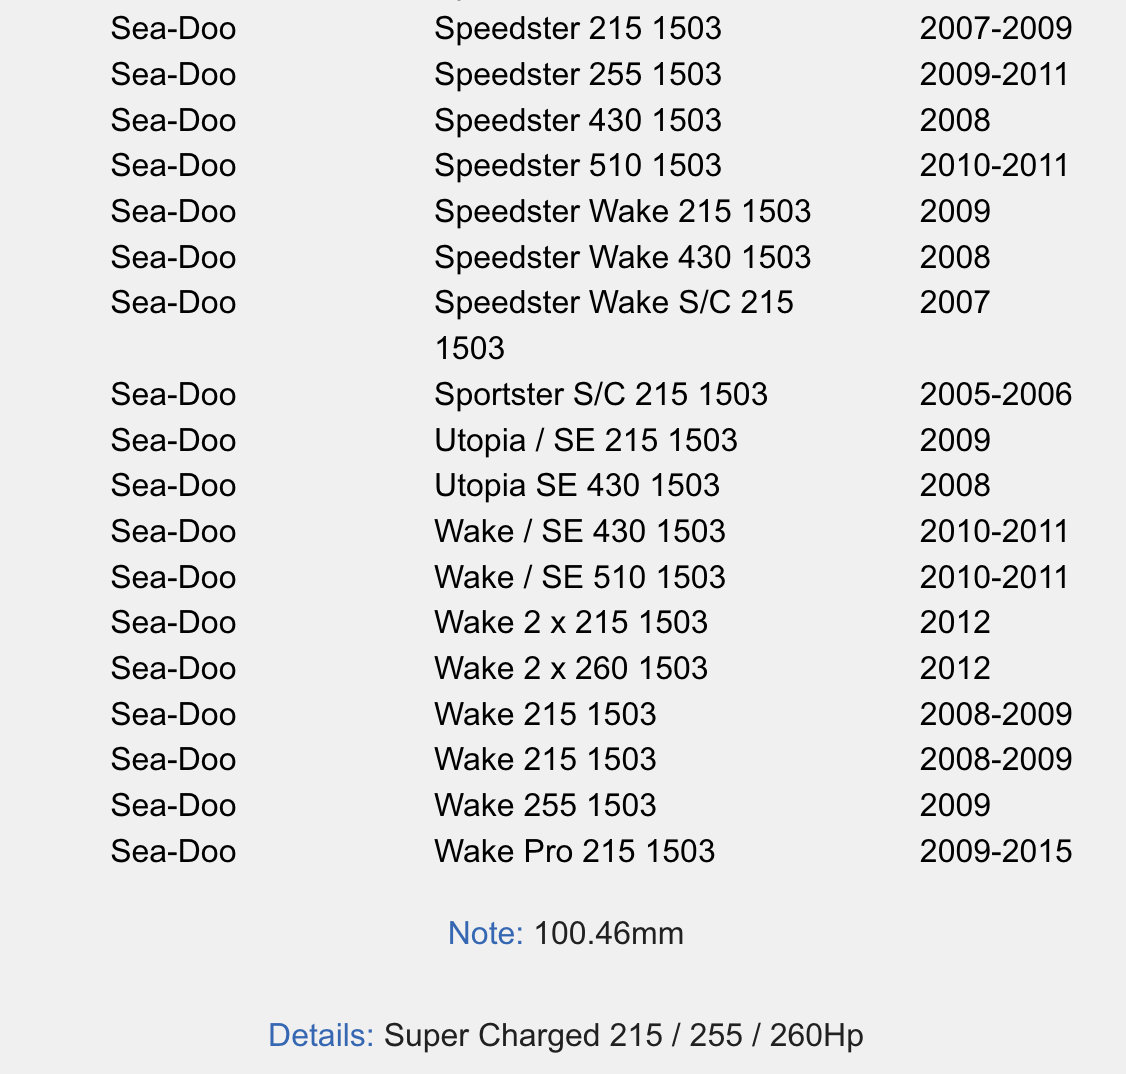The width and height of the screenshot is (1126, 1074).
Task: Select Speedster Wake 430 1503 row
Action: pos(591,257)
